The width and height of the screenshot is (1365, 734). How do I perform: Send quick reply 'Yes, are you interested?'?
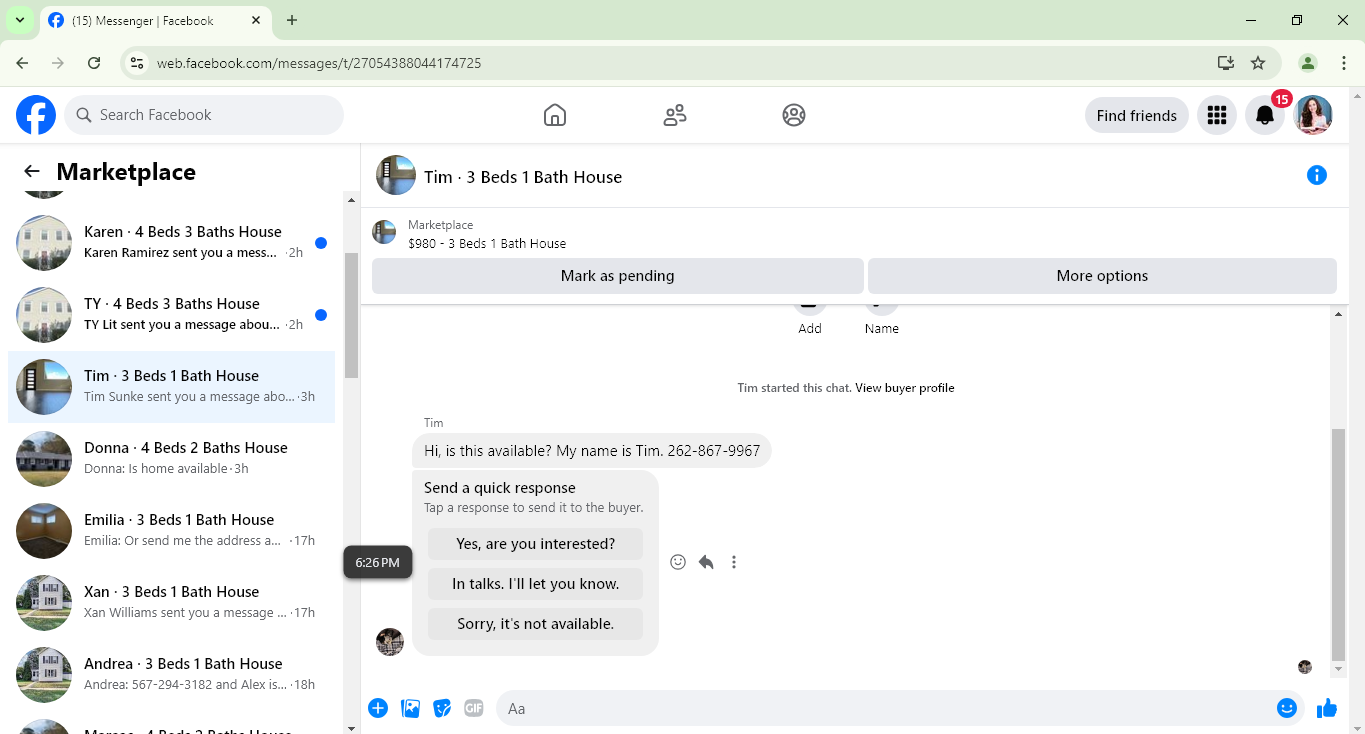click(x=535, y=544)
